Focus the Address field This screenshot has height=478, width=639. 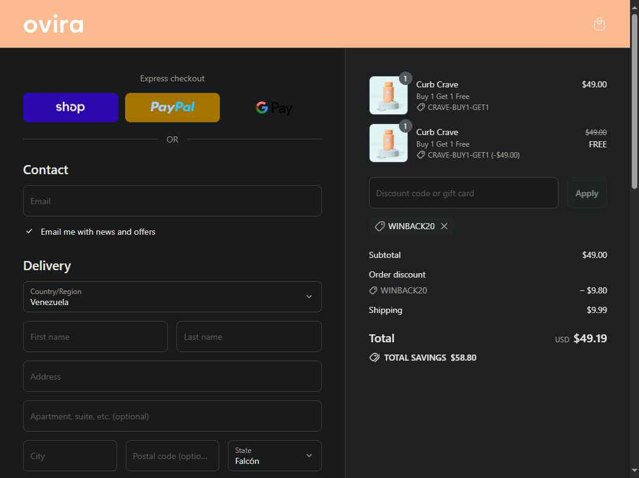[172, 376]
